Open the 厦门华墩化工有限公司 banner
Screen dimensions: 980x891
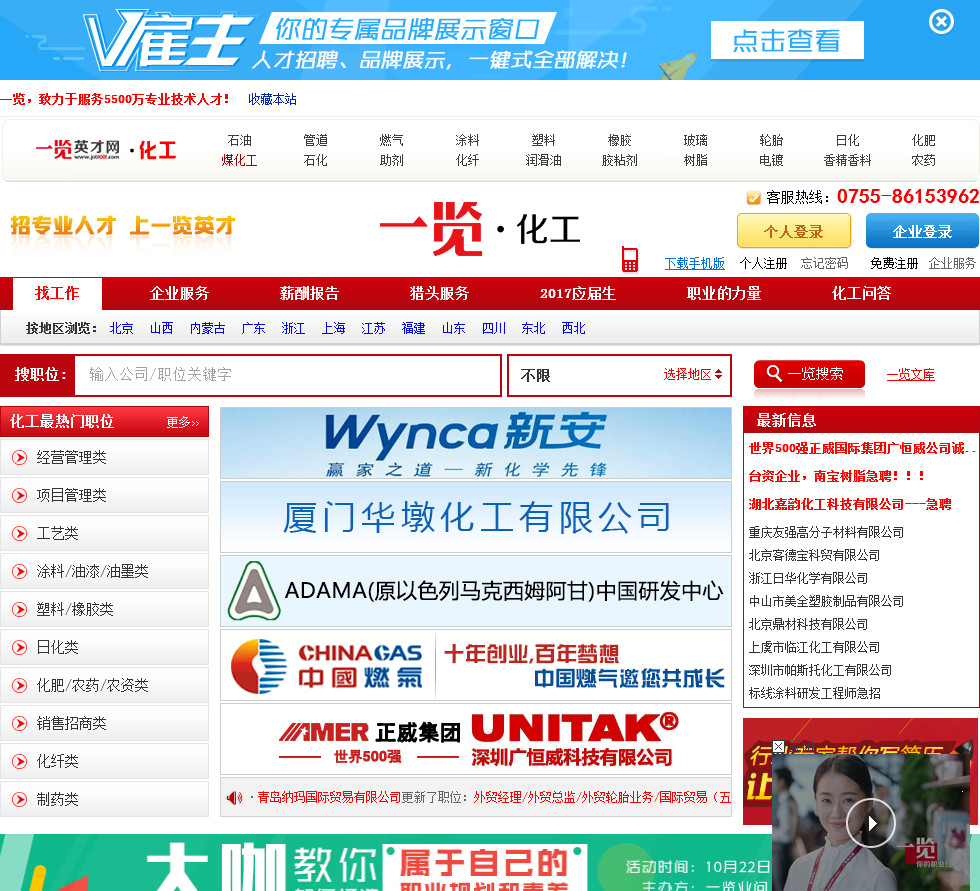tap(476, 517)
